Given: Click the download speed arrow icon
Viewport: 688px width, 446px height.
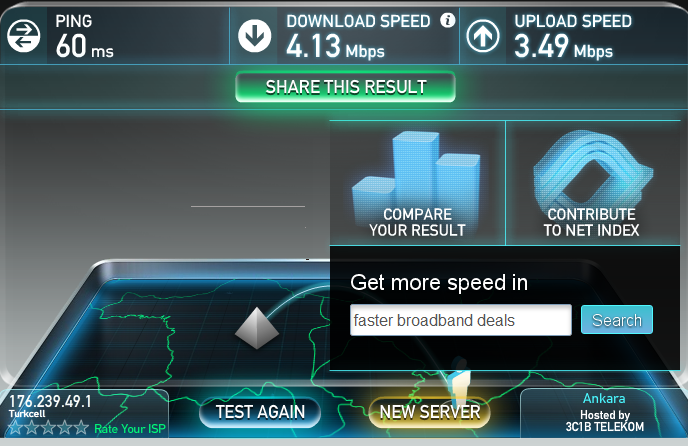Looking at the screenshot, I should [254, 36].
